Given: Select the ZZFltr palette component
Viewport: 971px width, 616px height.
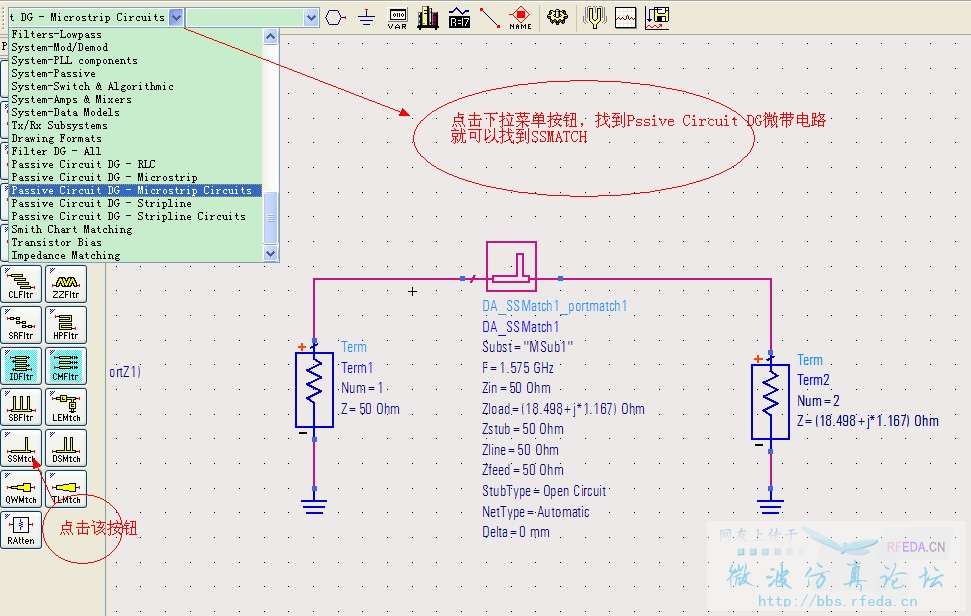Looking at the screenshot, I should click(66, 284).
